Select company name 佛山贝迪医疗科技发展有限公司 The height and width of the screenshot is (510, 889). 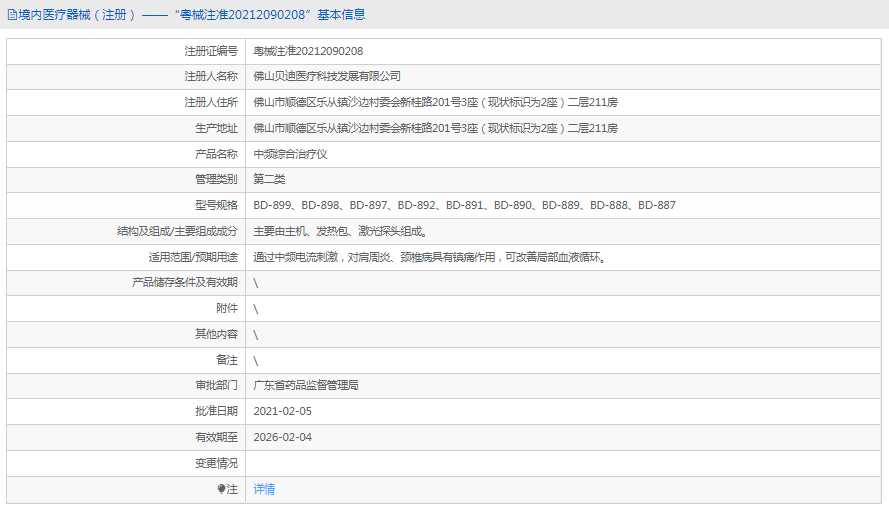pyautogui.click(x=327, y=76)
